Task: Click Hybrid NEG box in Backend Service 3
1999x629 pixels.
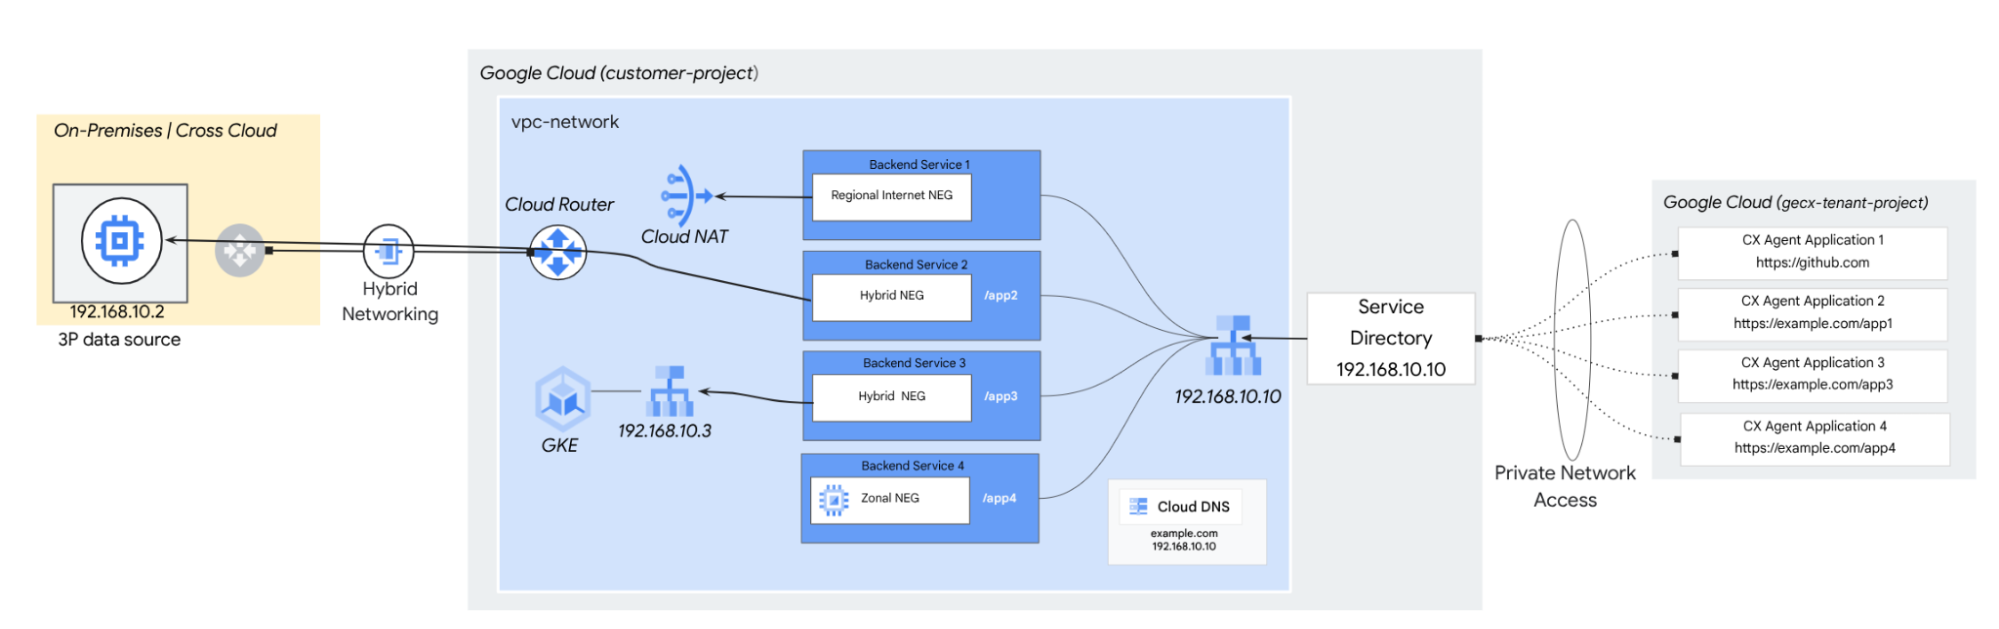Action: pyautogui.click(x=892, y=398)
